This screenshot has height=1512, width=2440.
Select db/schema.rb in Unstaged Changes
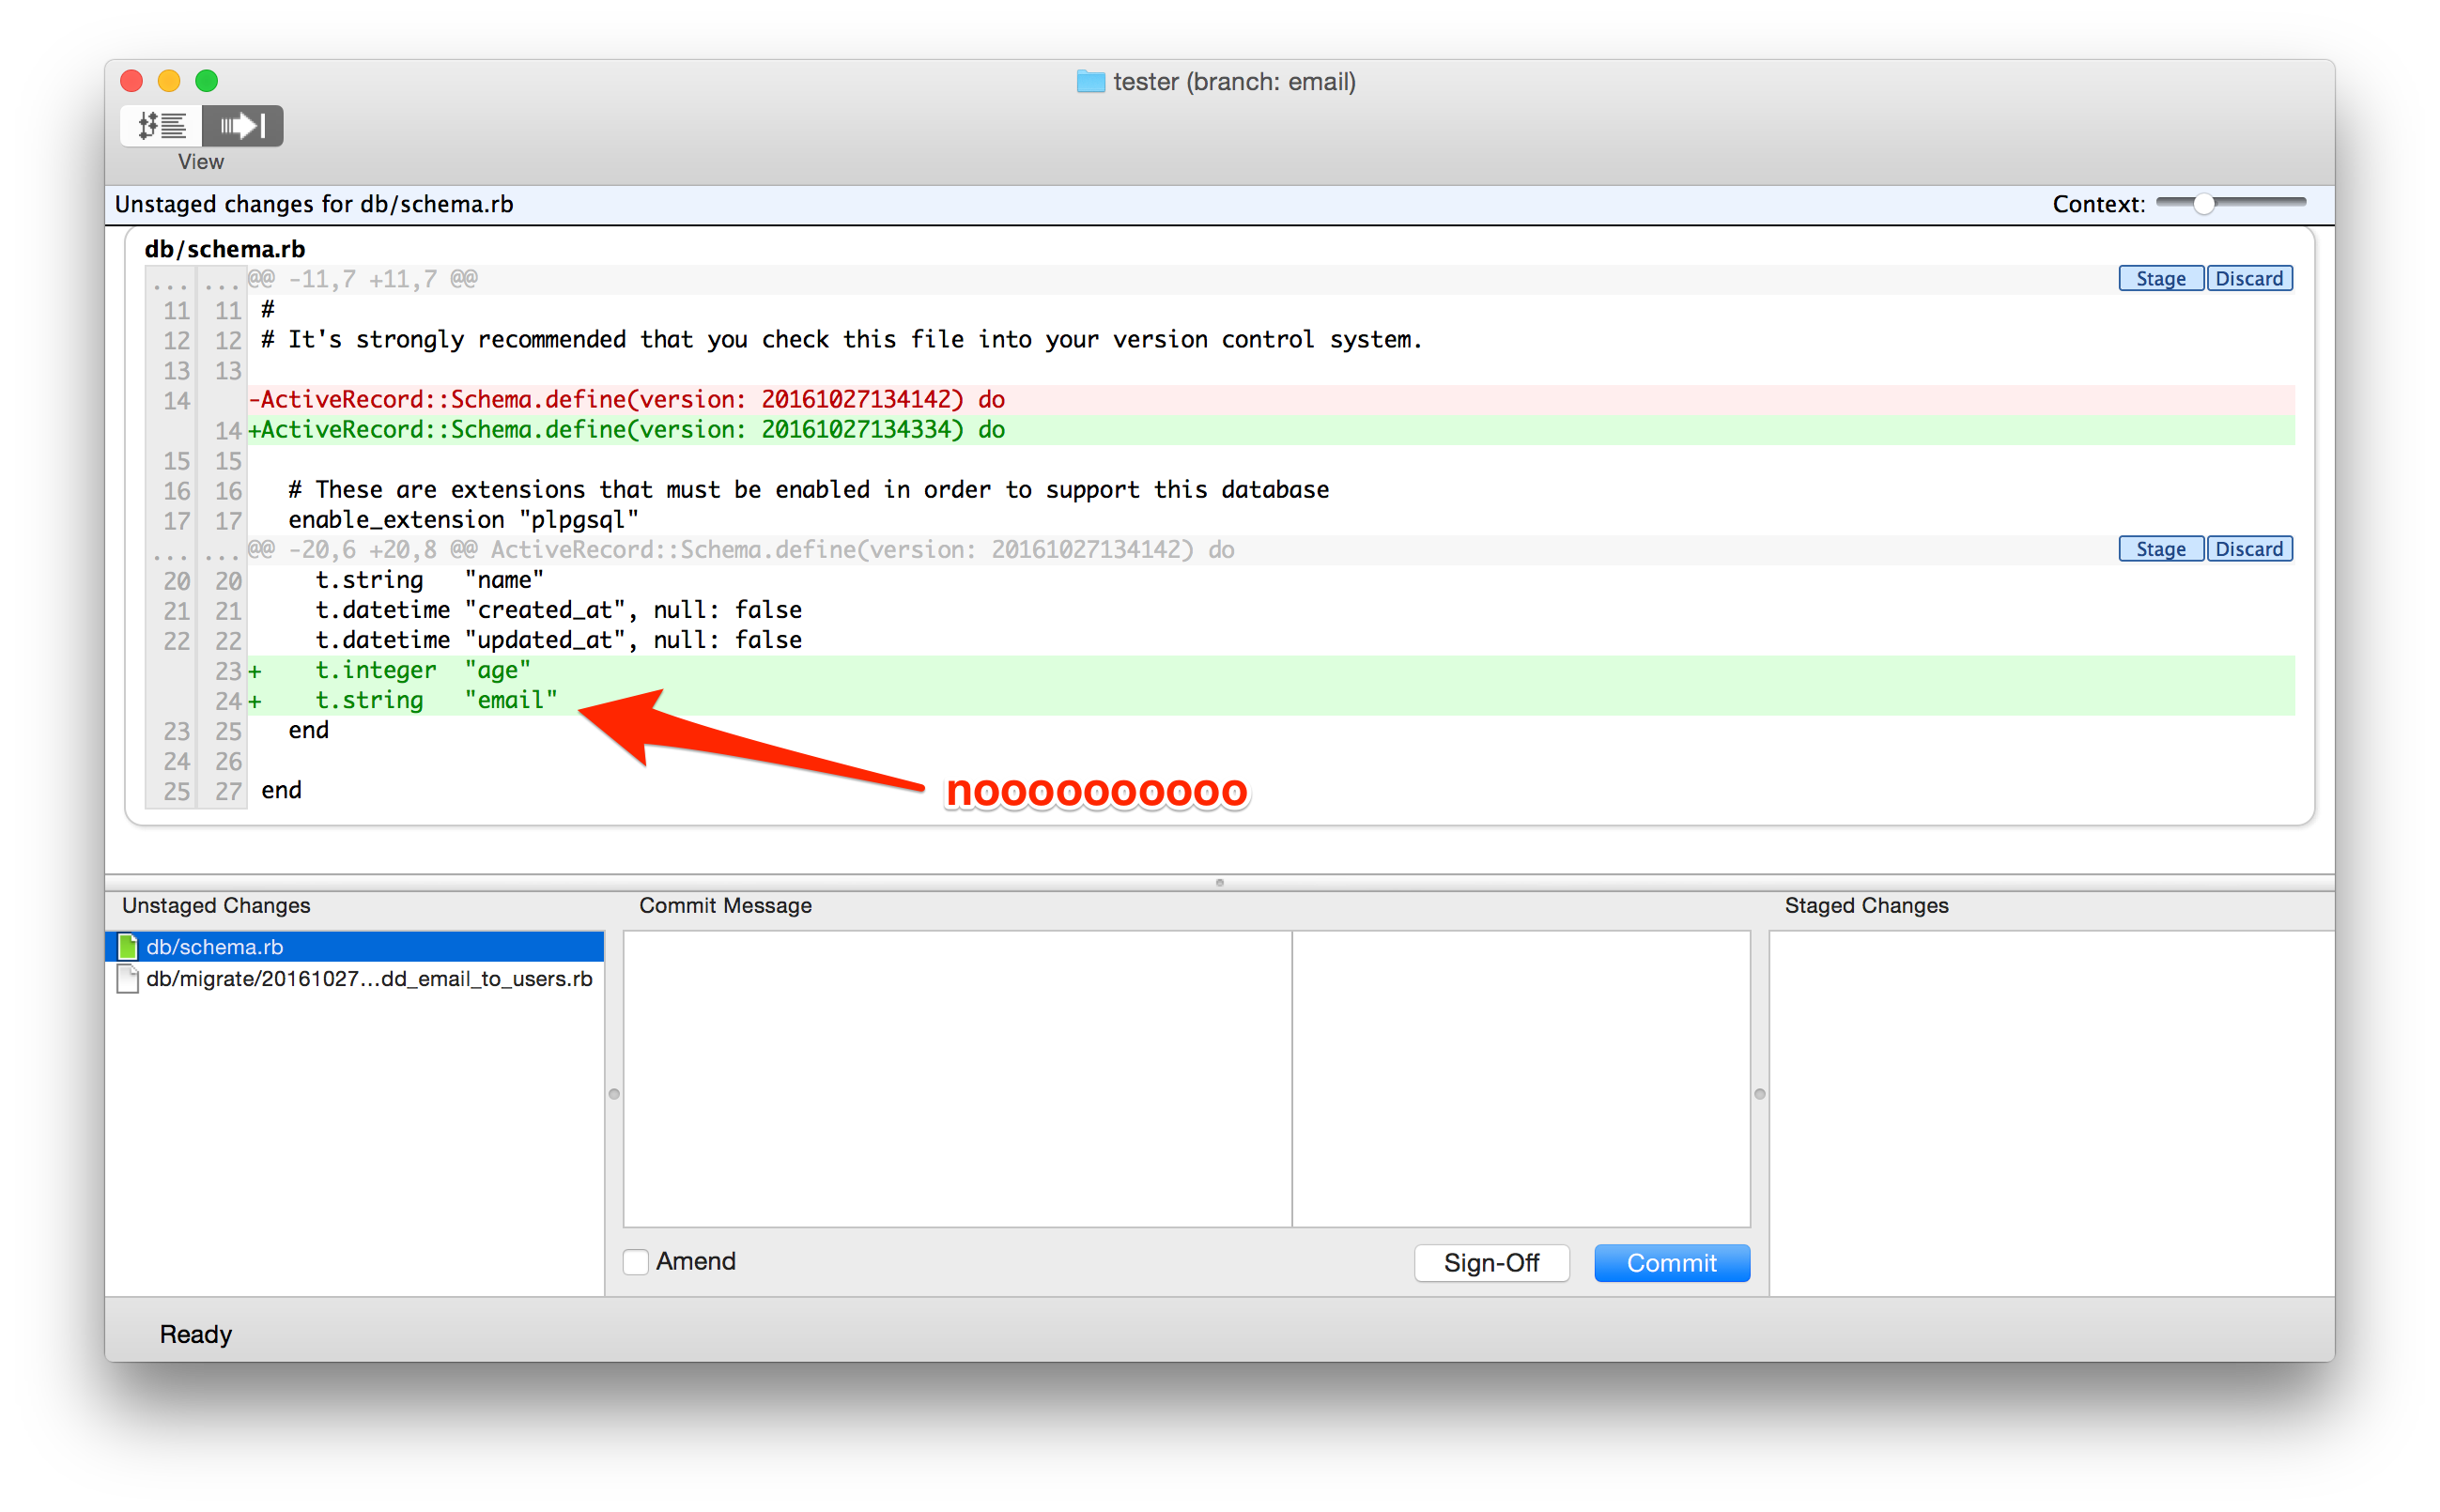coord(215,946)
